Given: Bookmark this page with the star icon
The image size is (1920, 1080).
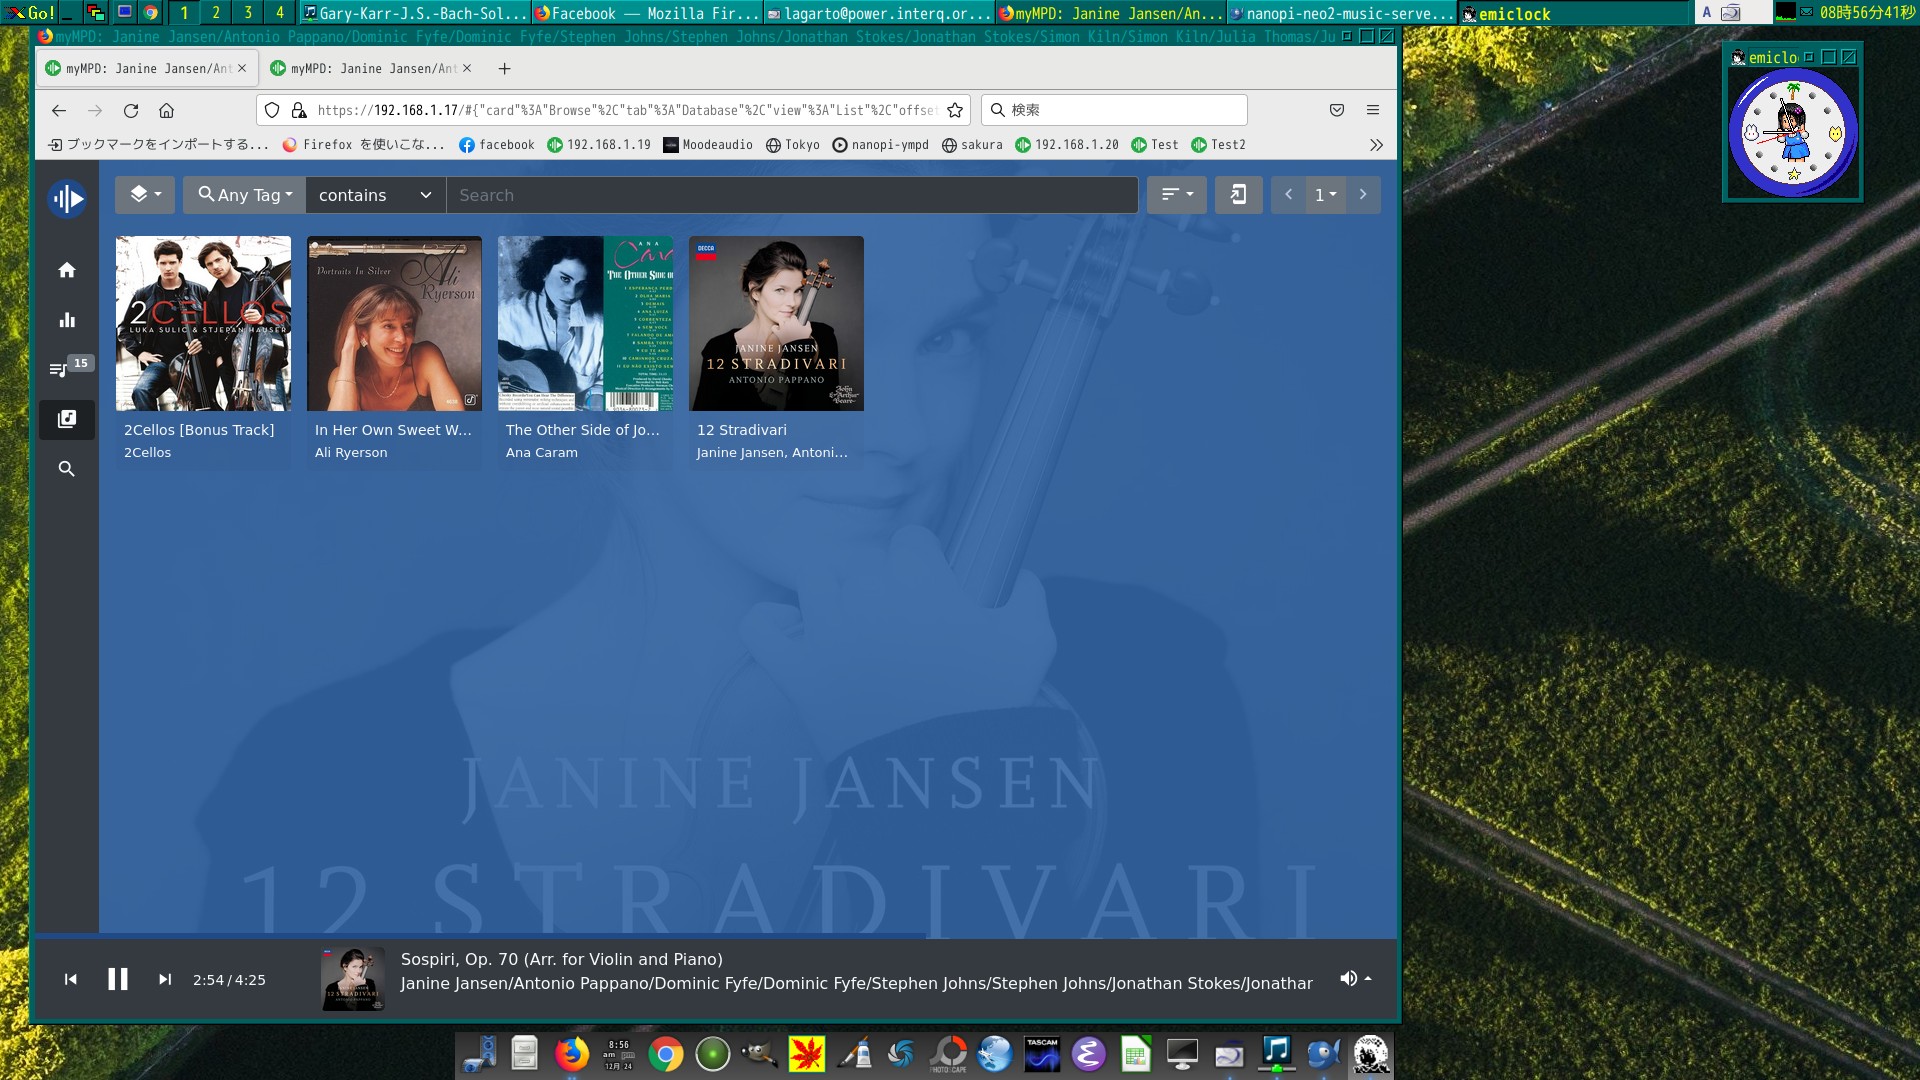Looking at the screenshot, I should (x=955, y=110).
